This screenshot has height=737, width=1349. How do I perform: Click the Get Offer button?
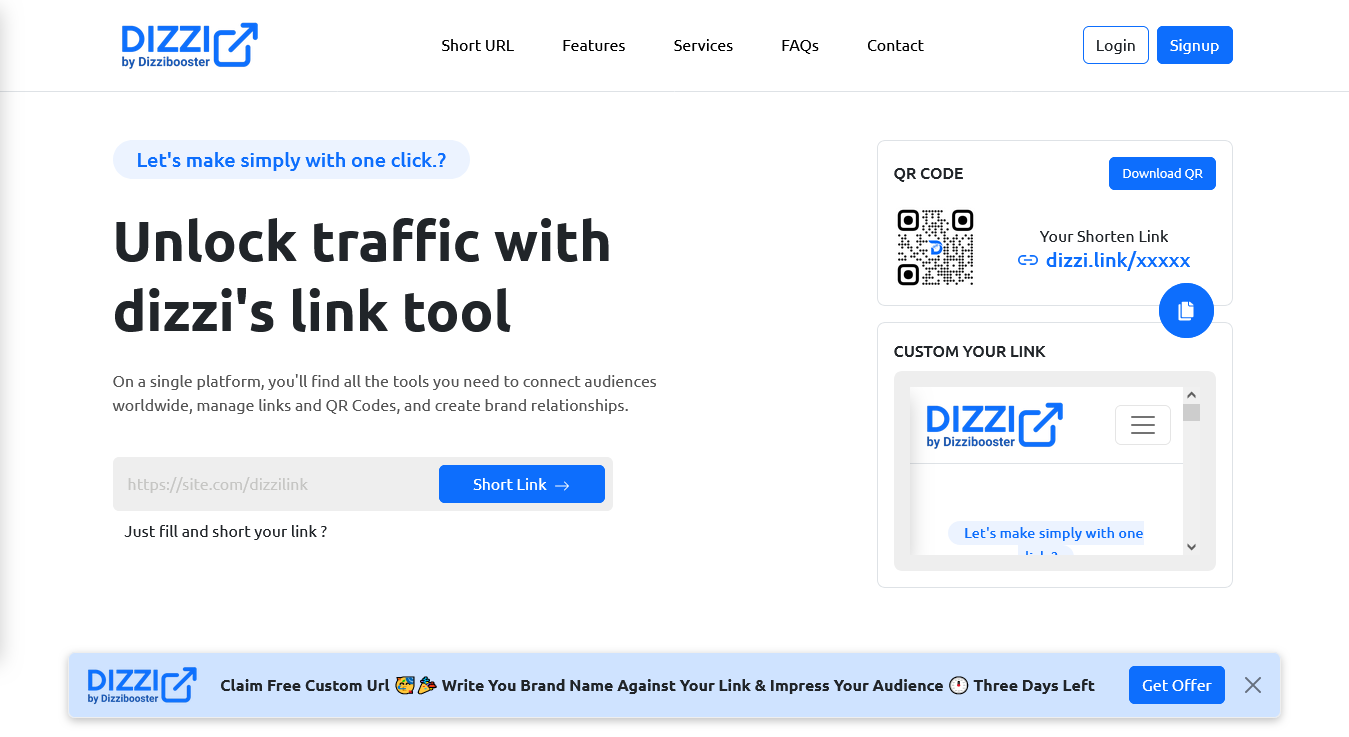[x=1176, y=685]
